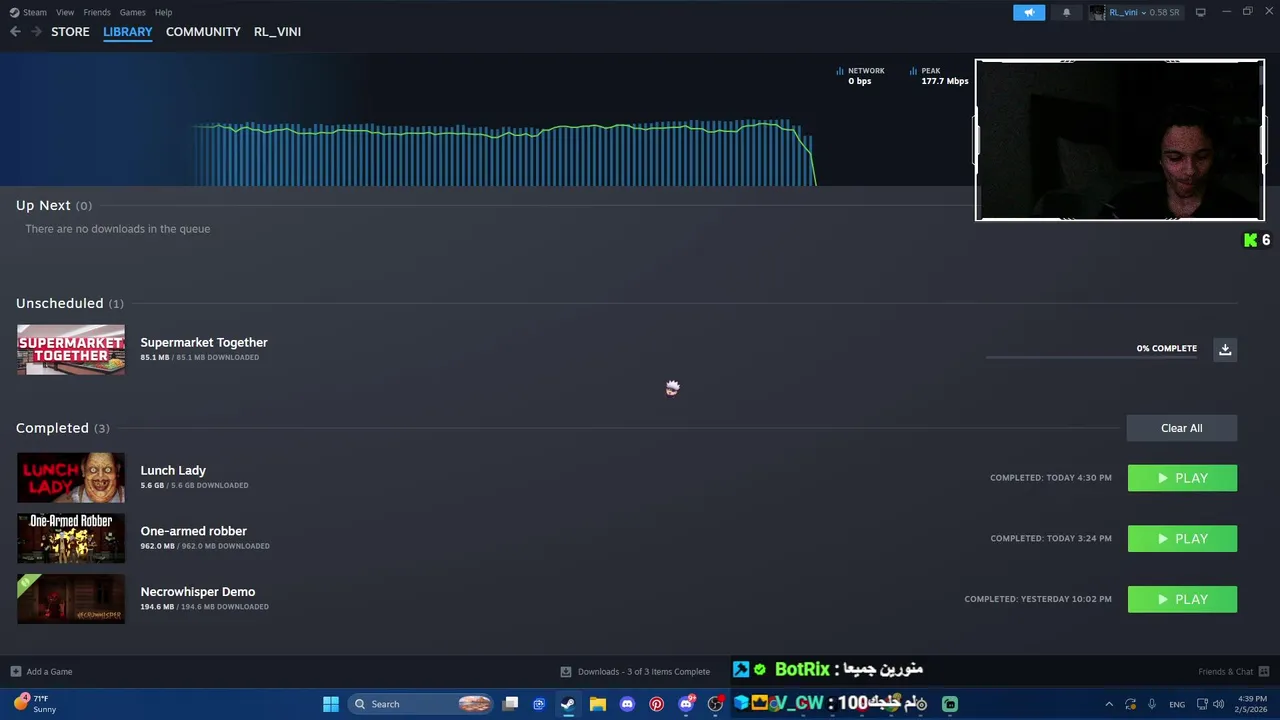
Task: Open Pinterest from the taskbar
Action: pos(656,704)
